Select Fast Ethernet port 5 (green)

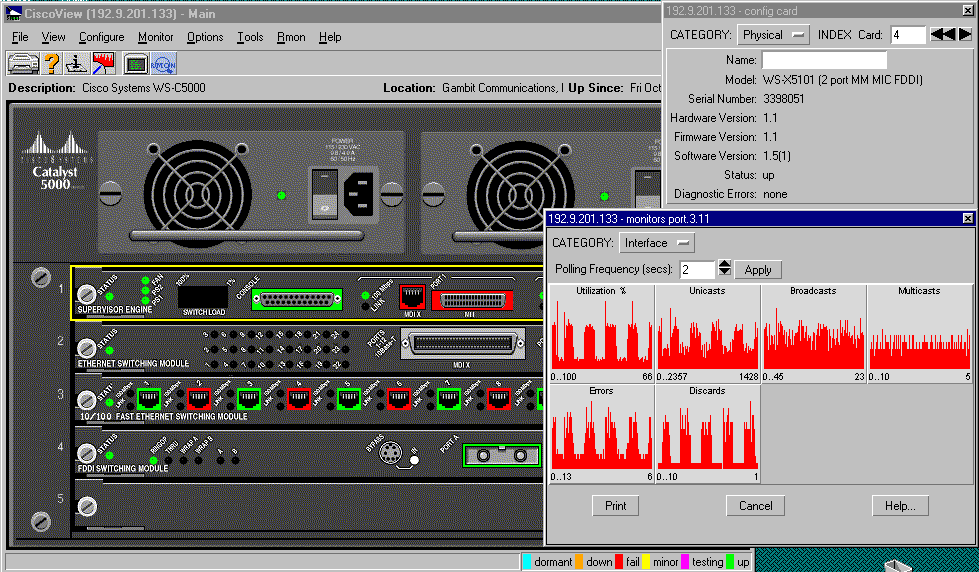click(348, 398)
